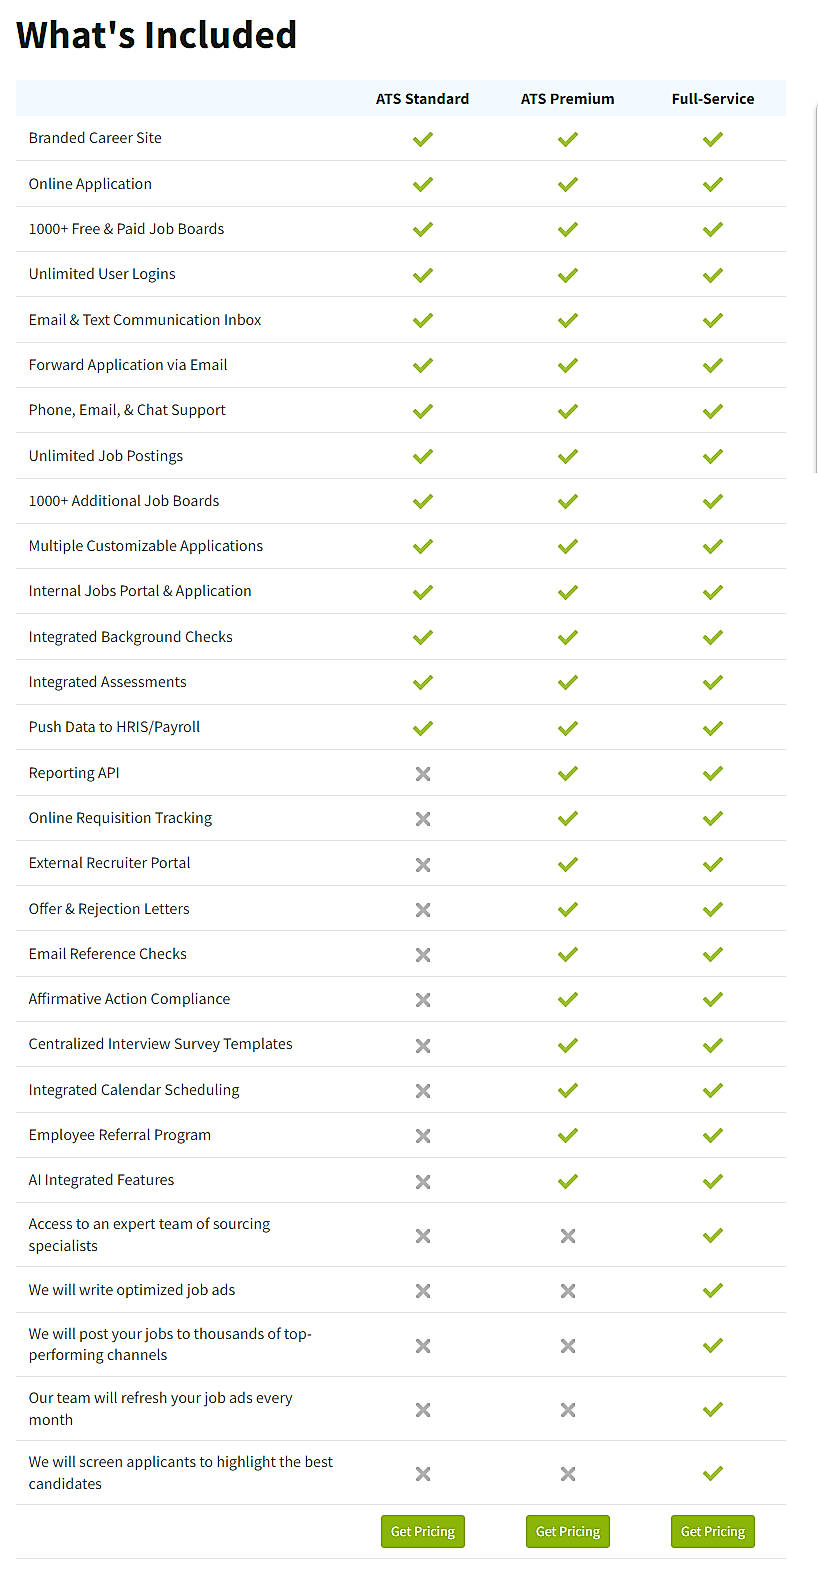Click the checkmark for Unlimited Job Postings under ATS Premium

click(567, 456)
